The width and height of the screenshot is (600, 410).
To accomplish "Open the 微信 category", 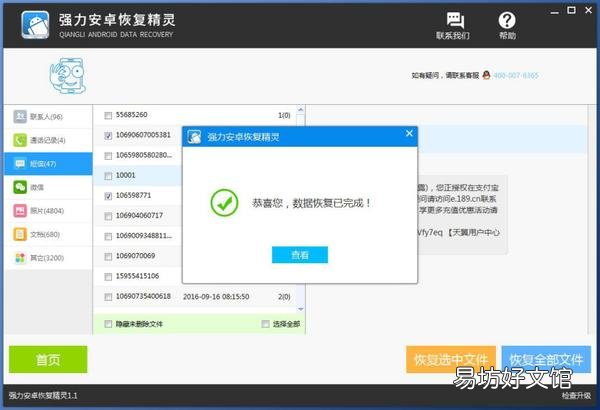I will click(48, 187).
